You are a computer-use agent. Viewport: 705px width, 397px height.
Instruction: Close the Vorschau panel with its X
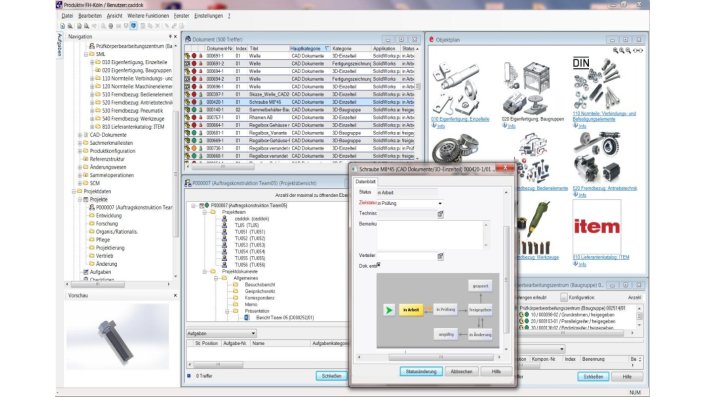tap(175, 295)
